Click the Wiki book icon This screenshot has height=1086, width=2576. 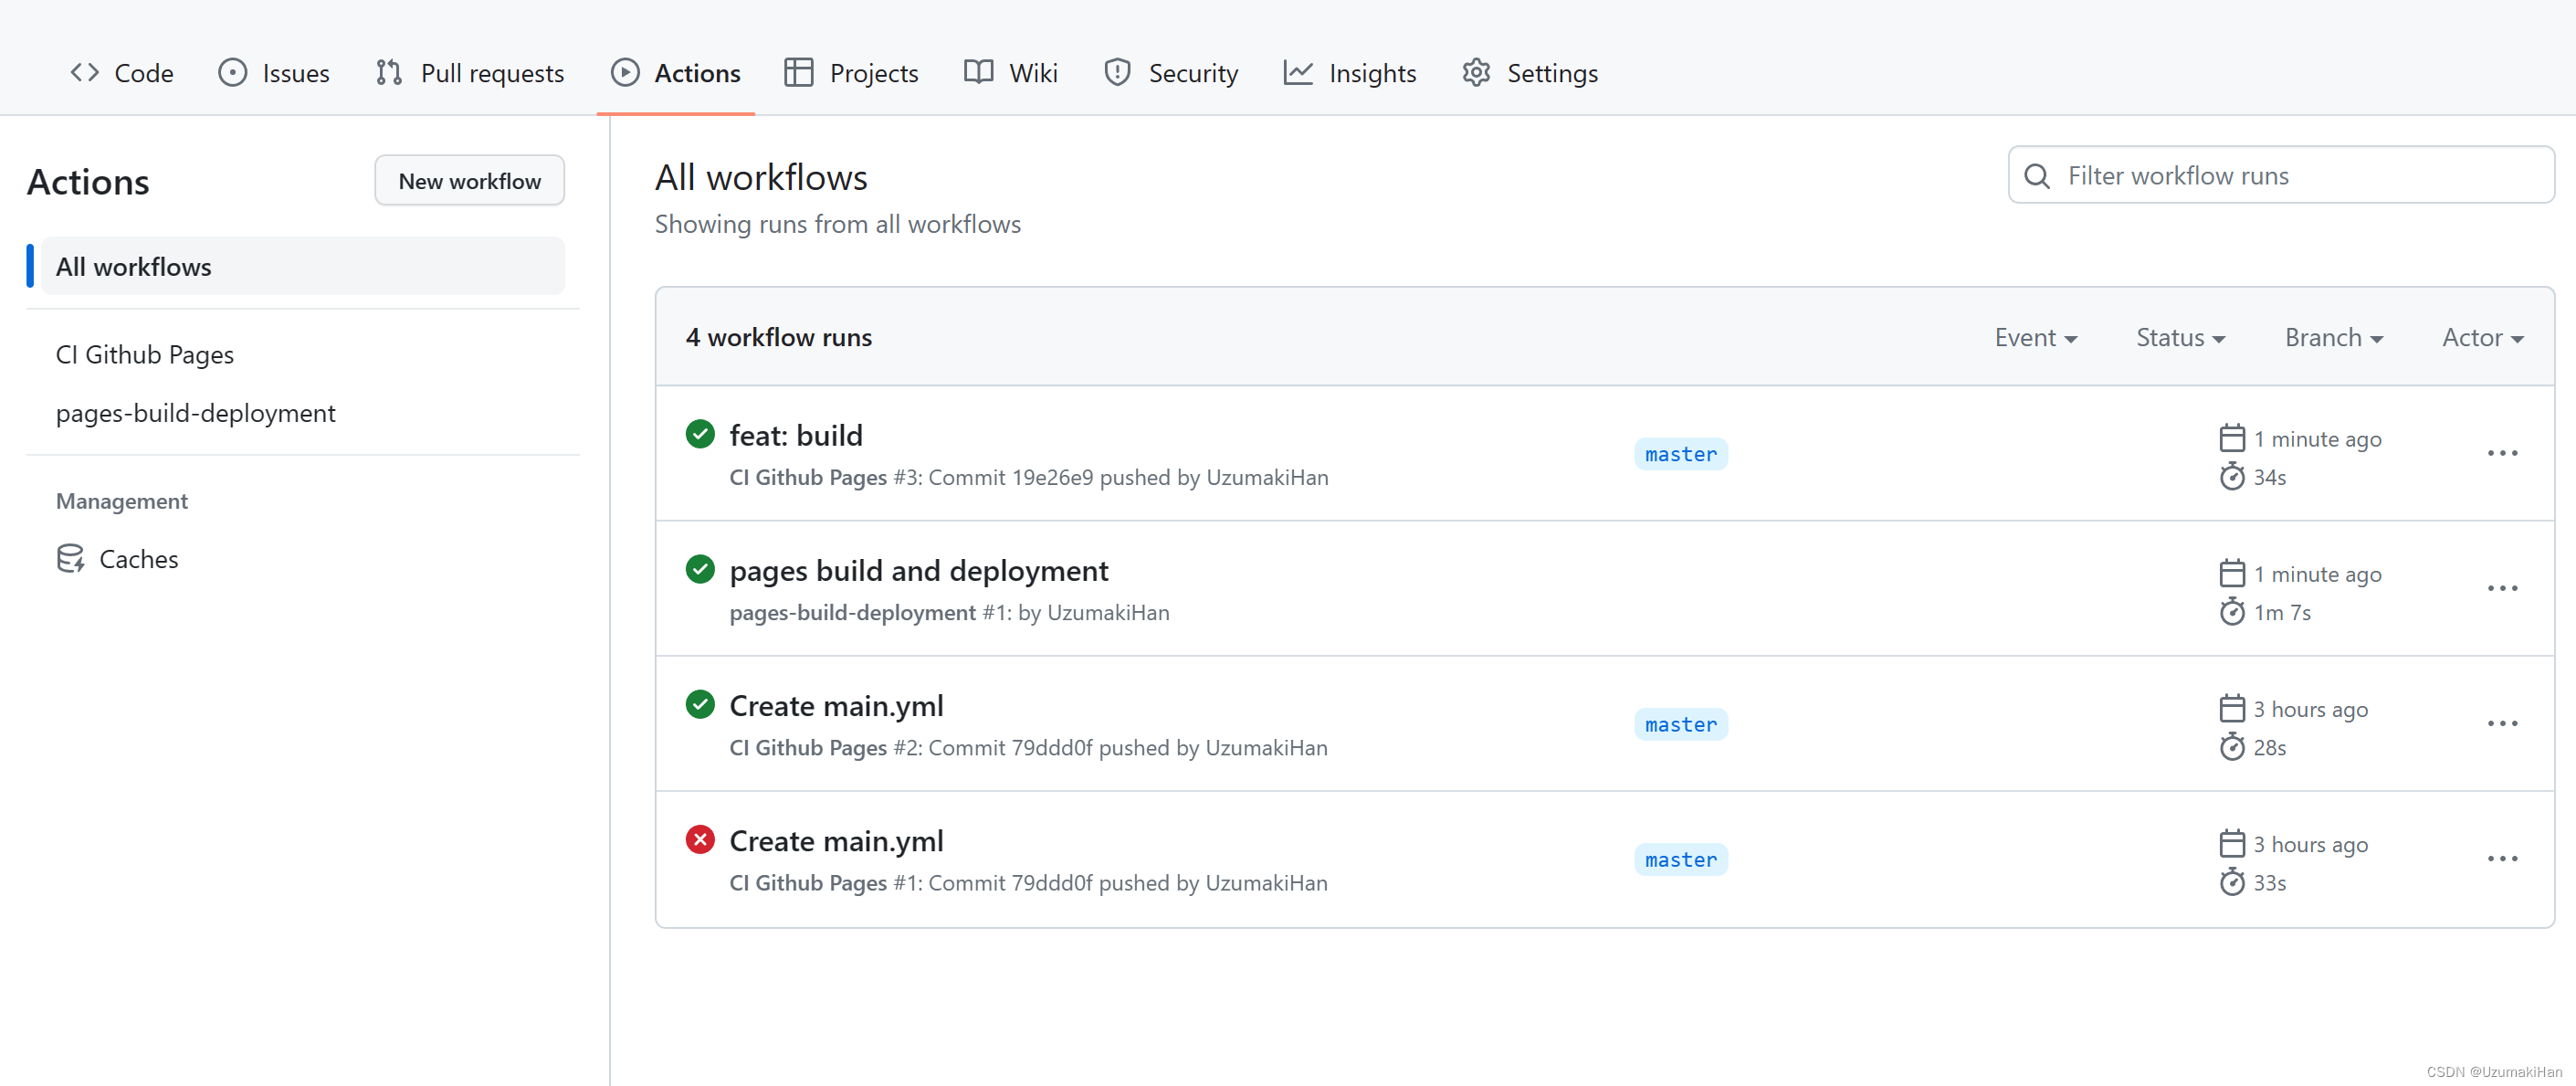point(977,72)
